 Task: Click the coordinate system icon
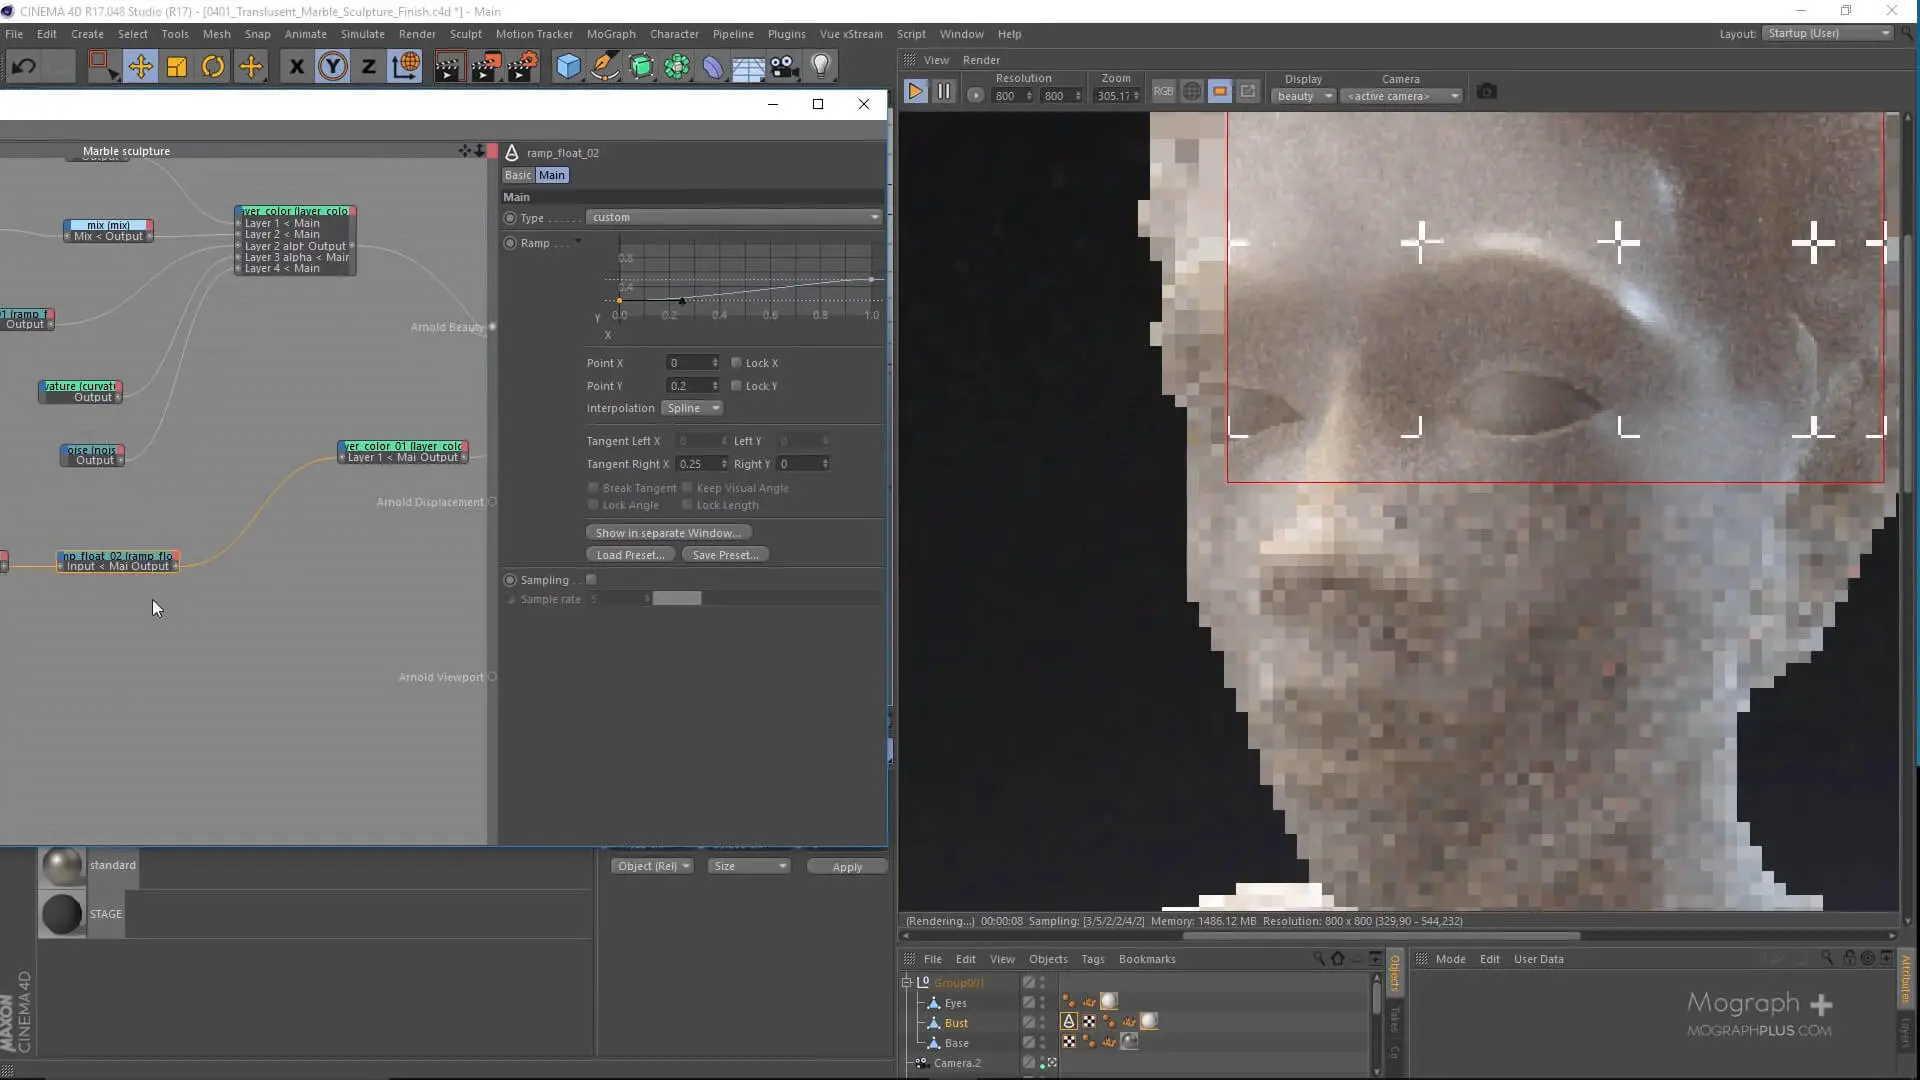pyautogui.click(x=406, y=67)
